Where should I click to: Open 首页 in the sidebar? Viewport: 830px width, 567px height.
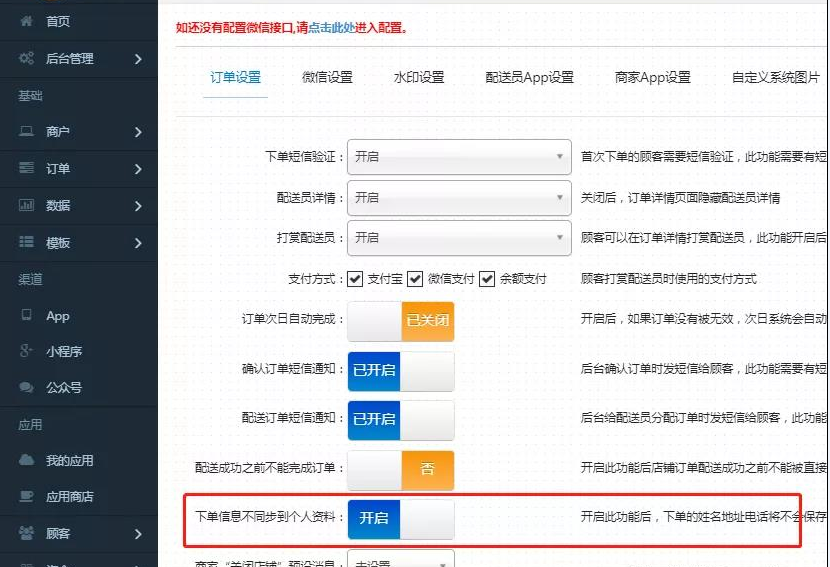[58, 21]
